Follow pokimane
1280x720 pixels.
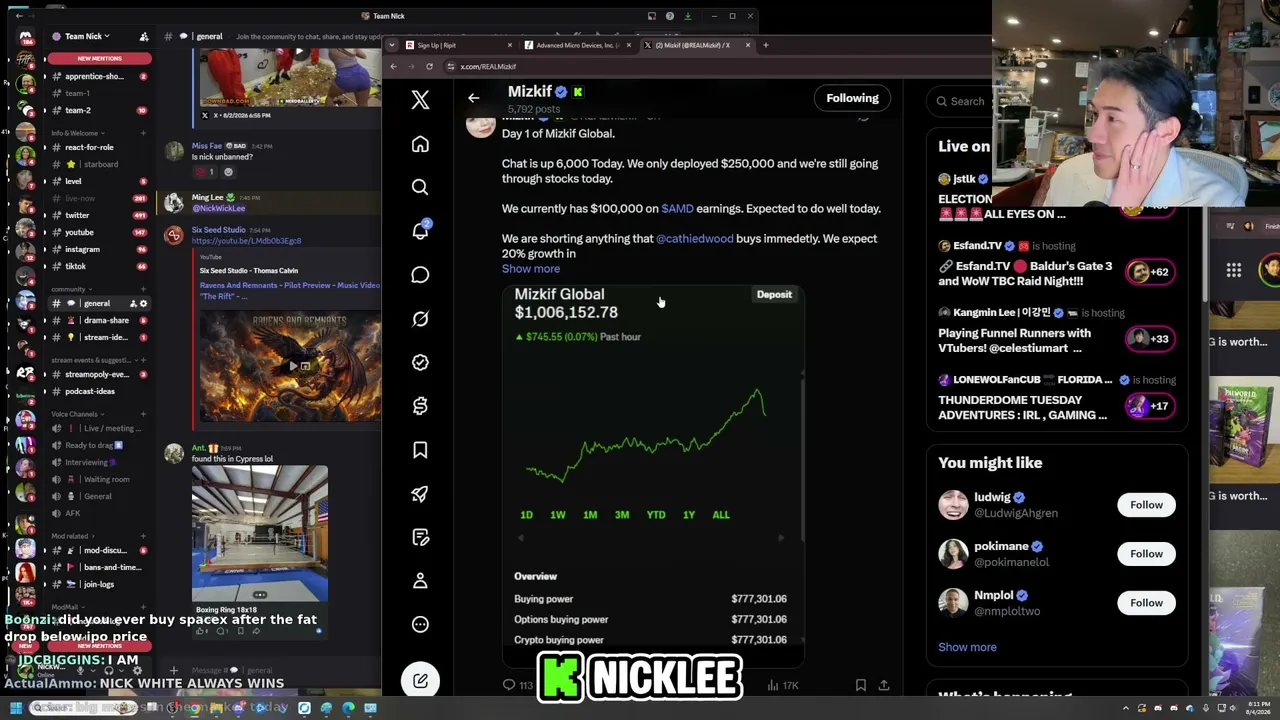click(1146, 554)
